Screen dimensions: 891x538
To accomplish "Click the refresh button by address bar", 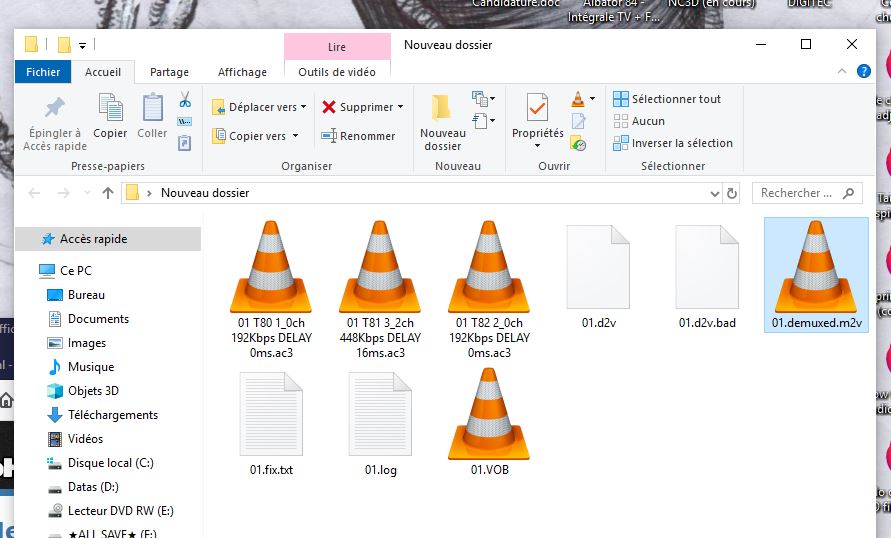I will click(732, 194).
